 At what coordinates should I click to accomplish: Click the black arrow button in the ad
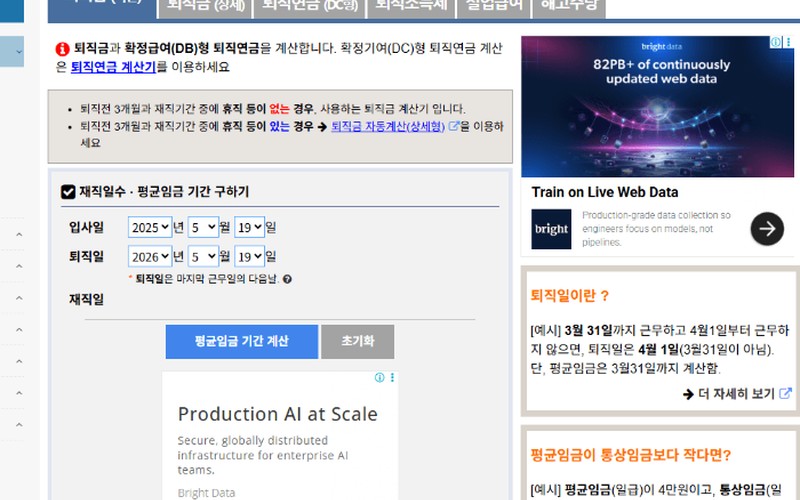[767, 229]
